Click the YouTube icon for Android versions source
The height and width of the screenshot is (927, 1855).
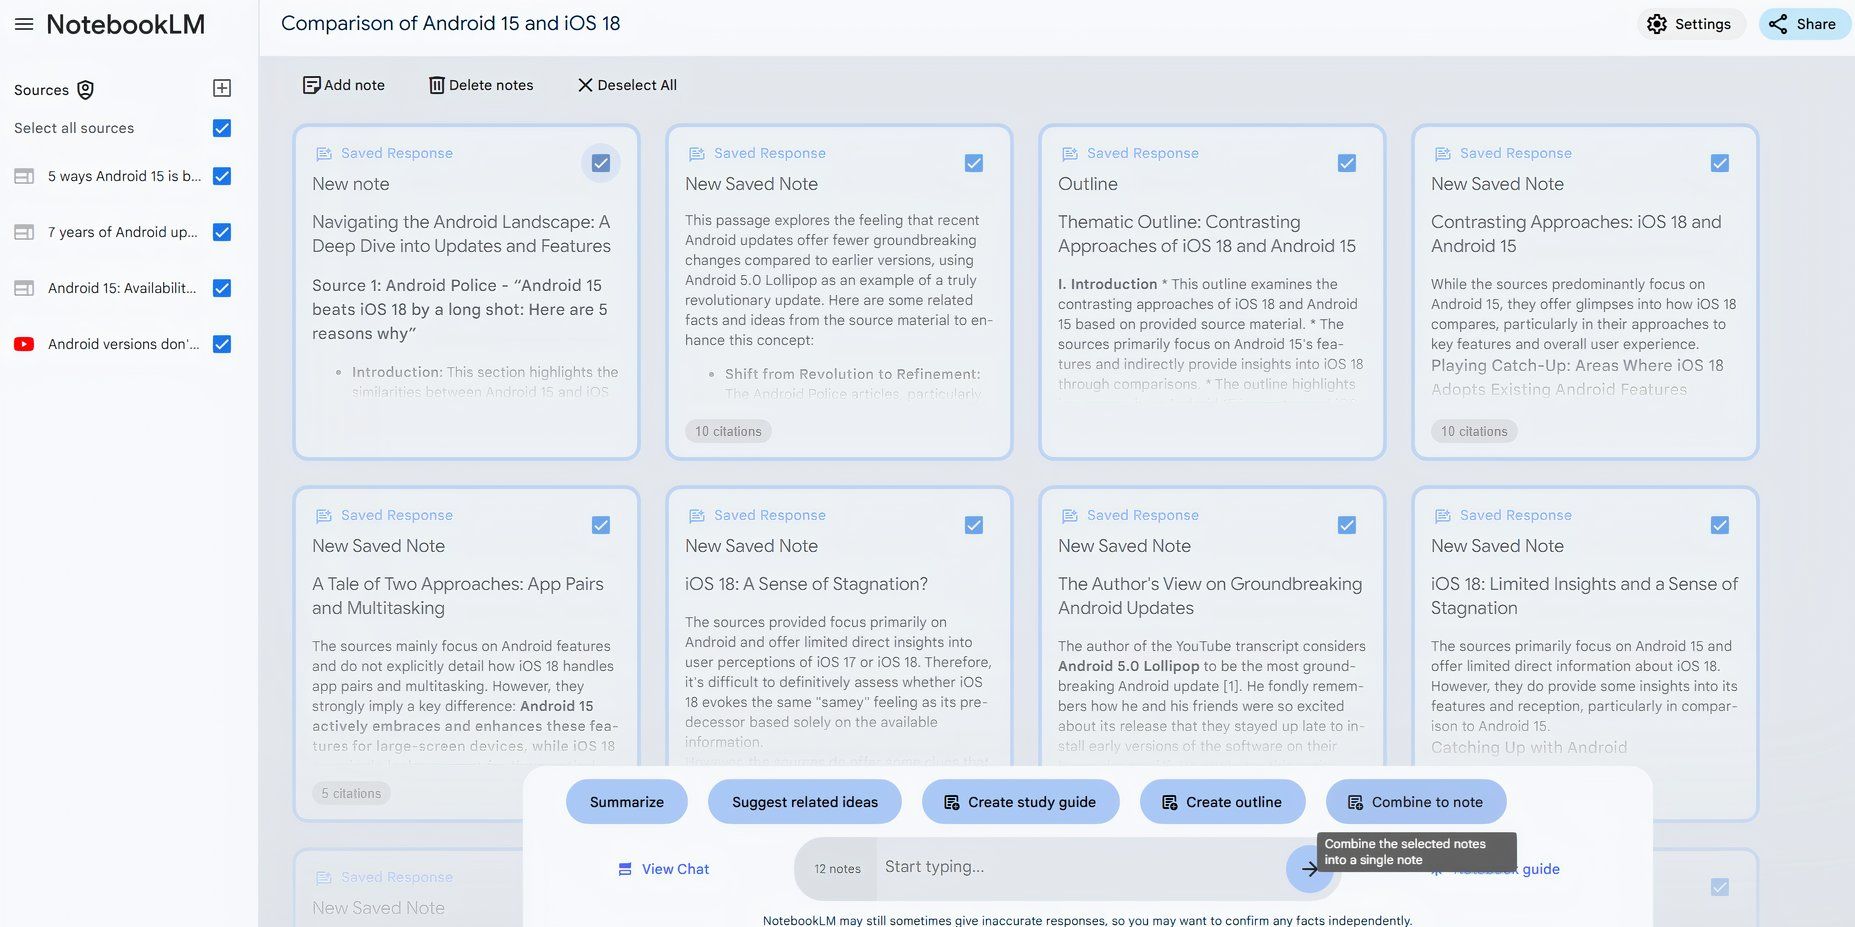24,344
